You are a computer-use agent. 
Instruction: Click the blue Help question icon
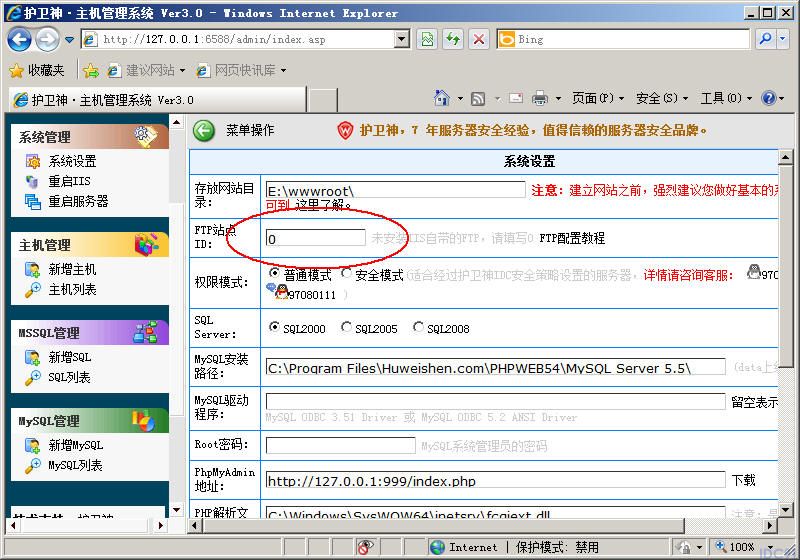pyautogui.click(x=769, y=97)
